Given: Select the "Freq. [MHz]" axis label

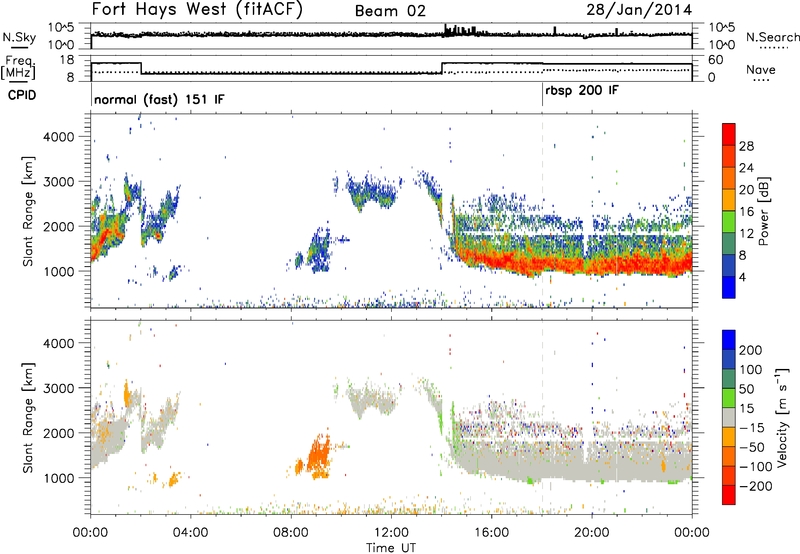Looking at the screenshot, I should coord(18,67).
